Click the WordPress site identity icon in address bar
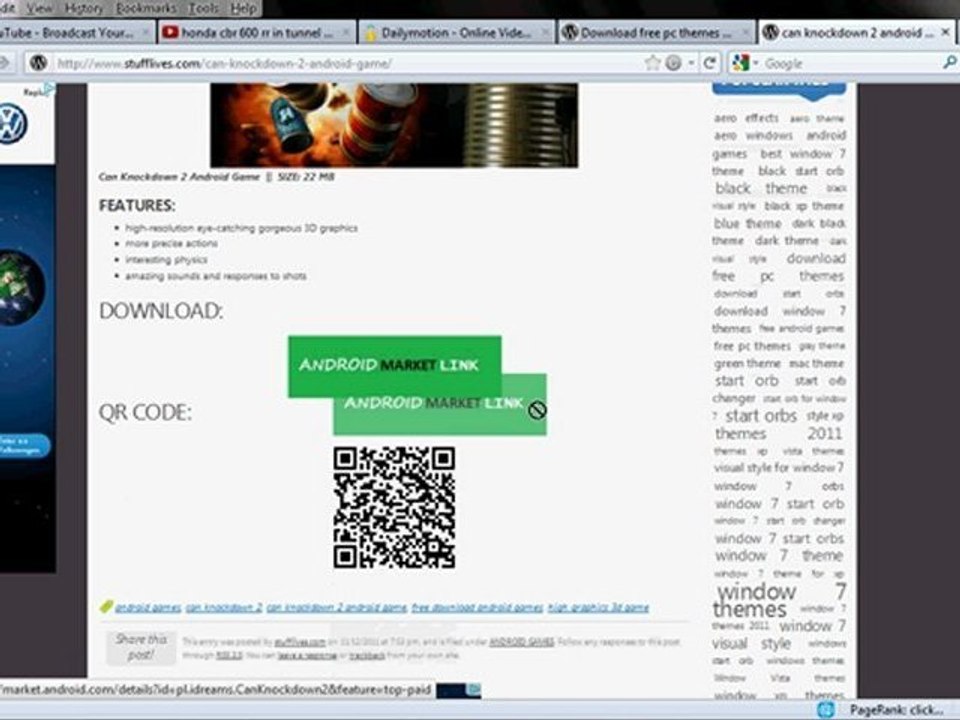 pos(39,62)
